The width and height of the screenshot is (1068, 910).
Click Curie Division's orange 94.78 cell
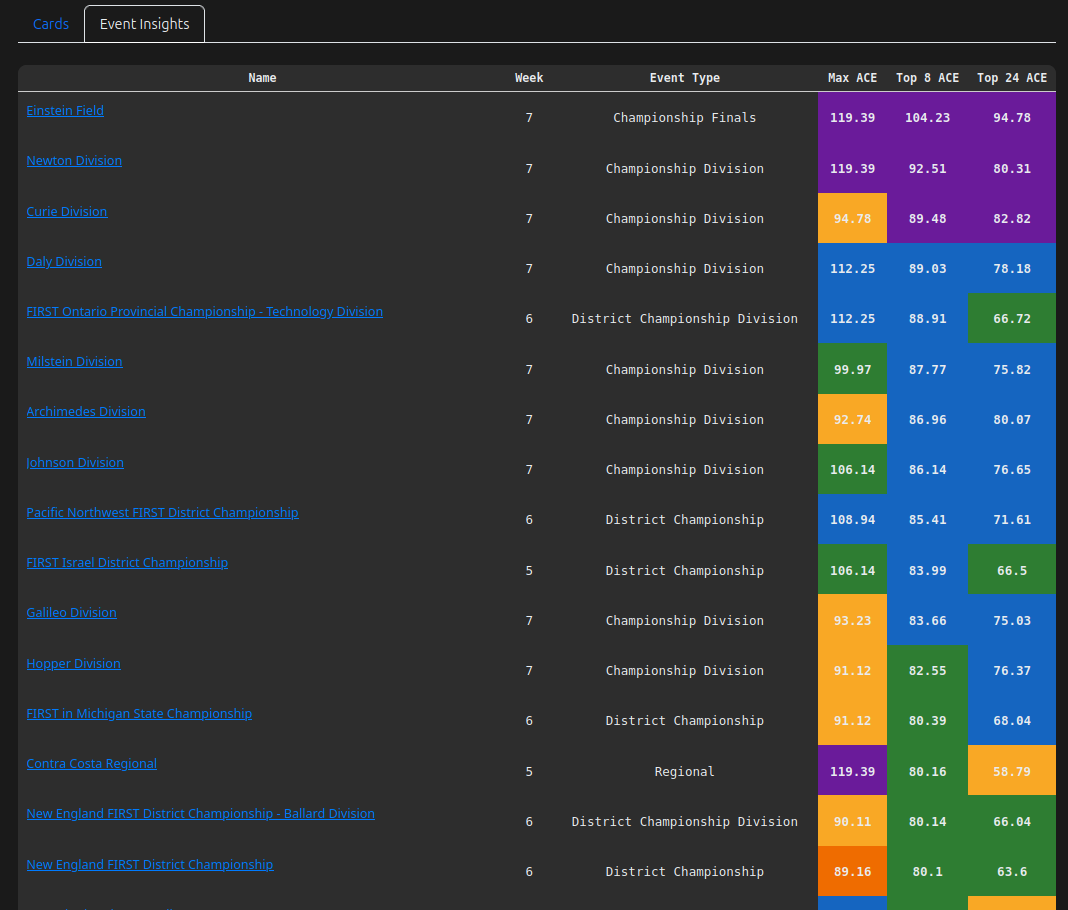coord(852,218)
